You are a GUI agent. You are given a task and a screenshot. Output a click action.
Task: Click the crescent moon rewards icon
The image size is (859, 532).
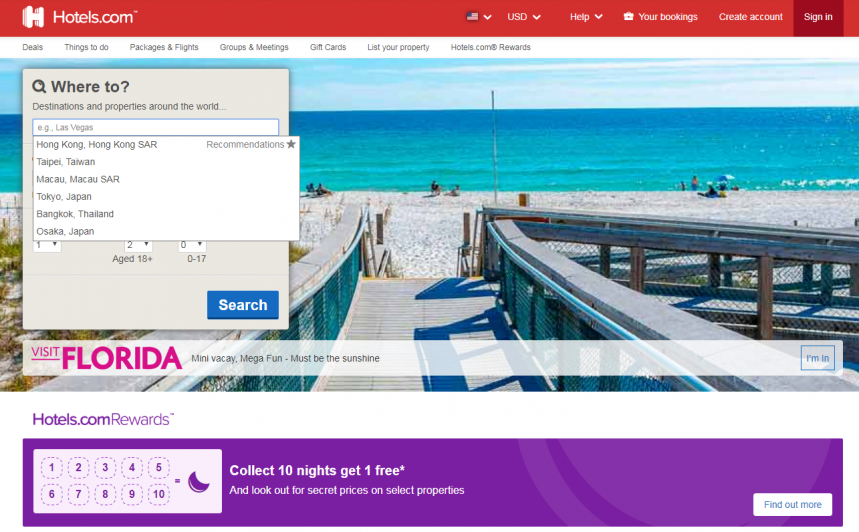click(x=198, y=482)
